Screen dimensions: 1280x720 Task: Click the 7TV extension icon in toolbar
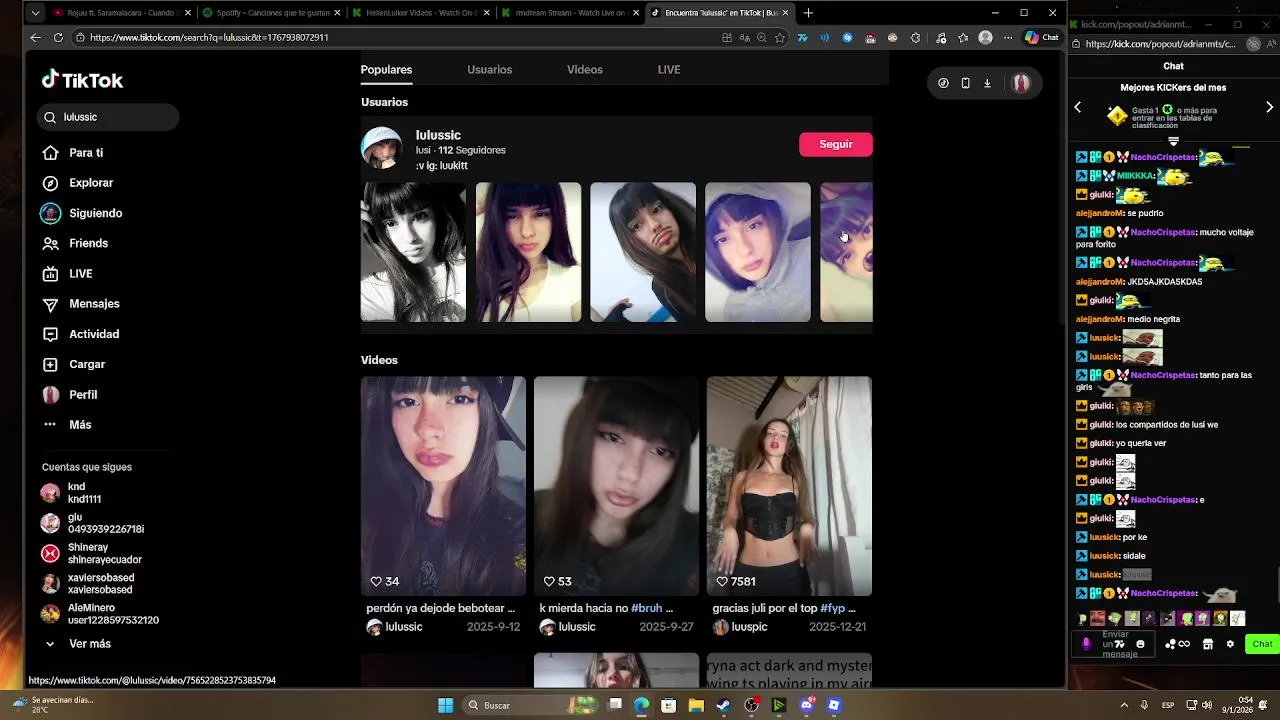[x=802, y=37]
